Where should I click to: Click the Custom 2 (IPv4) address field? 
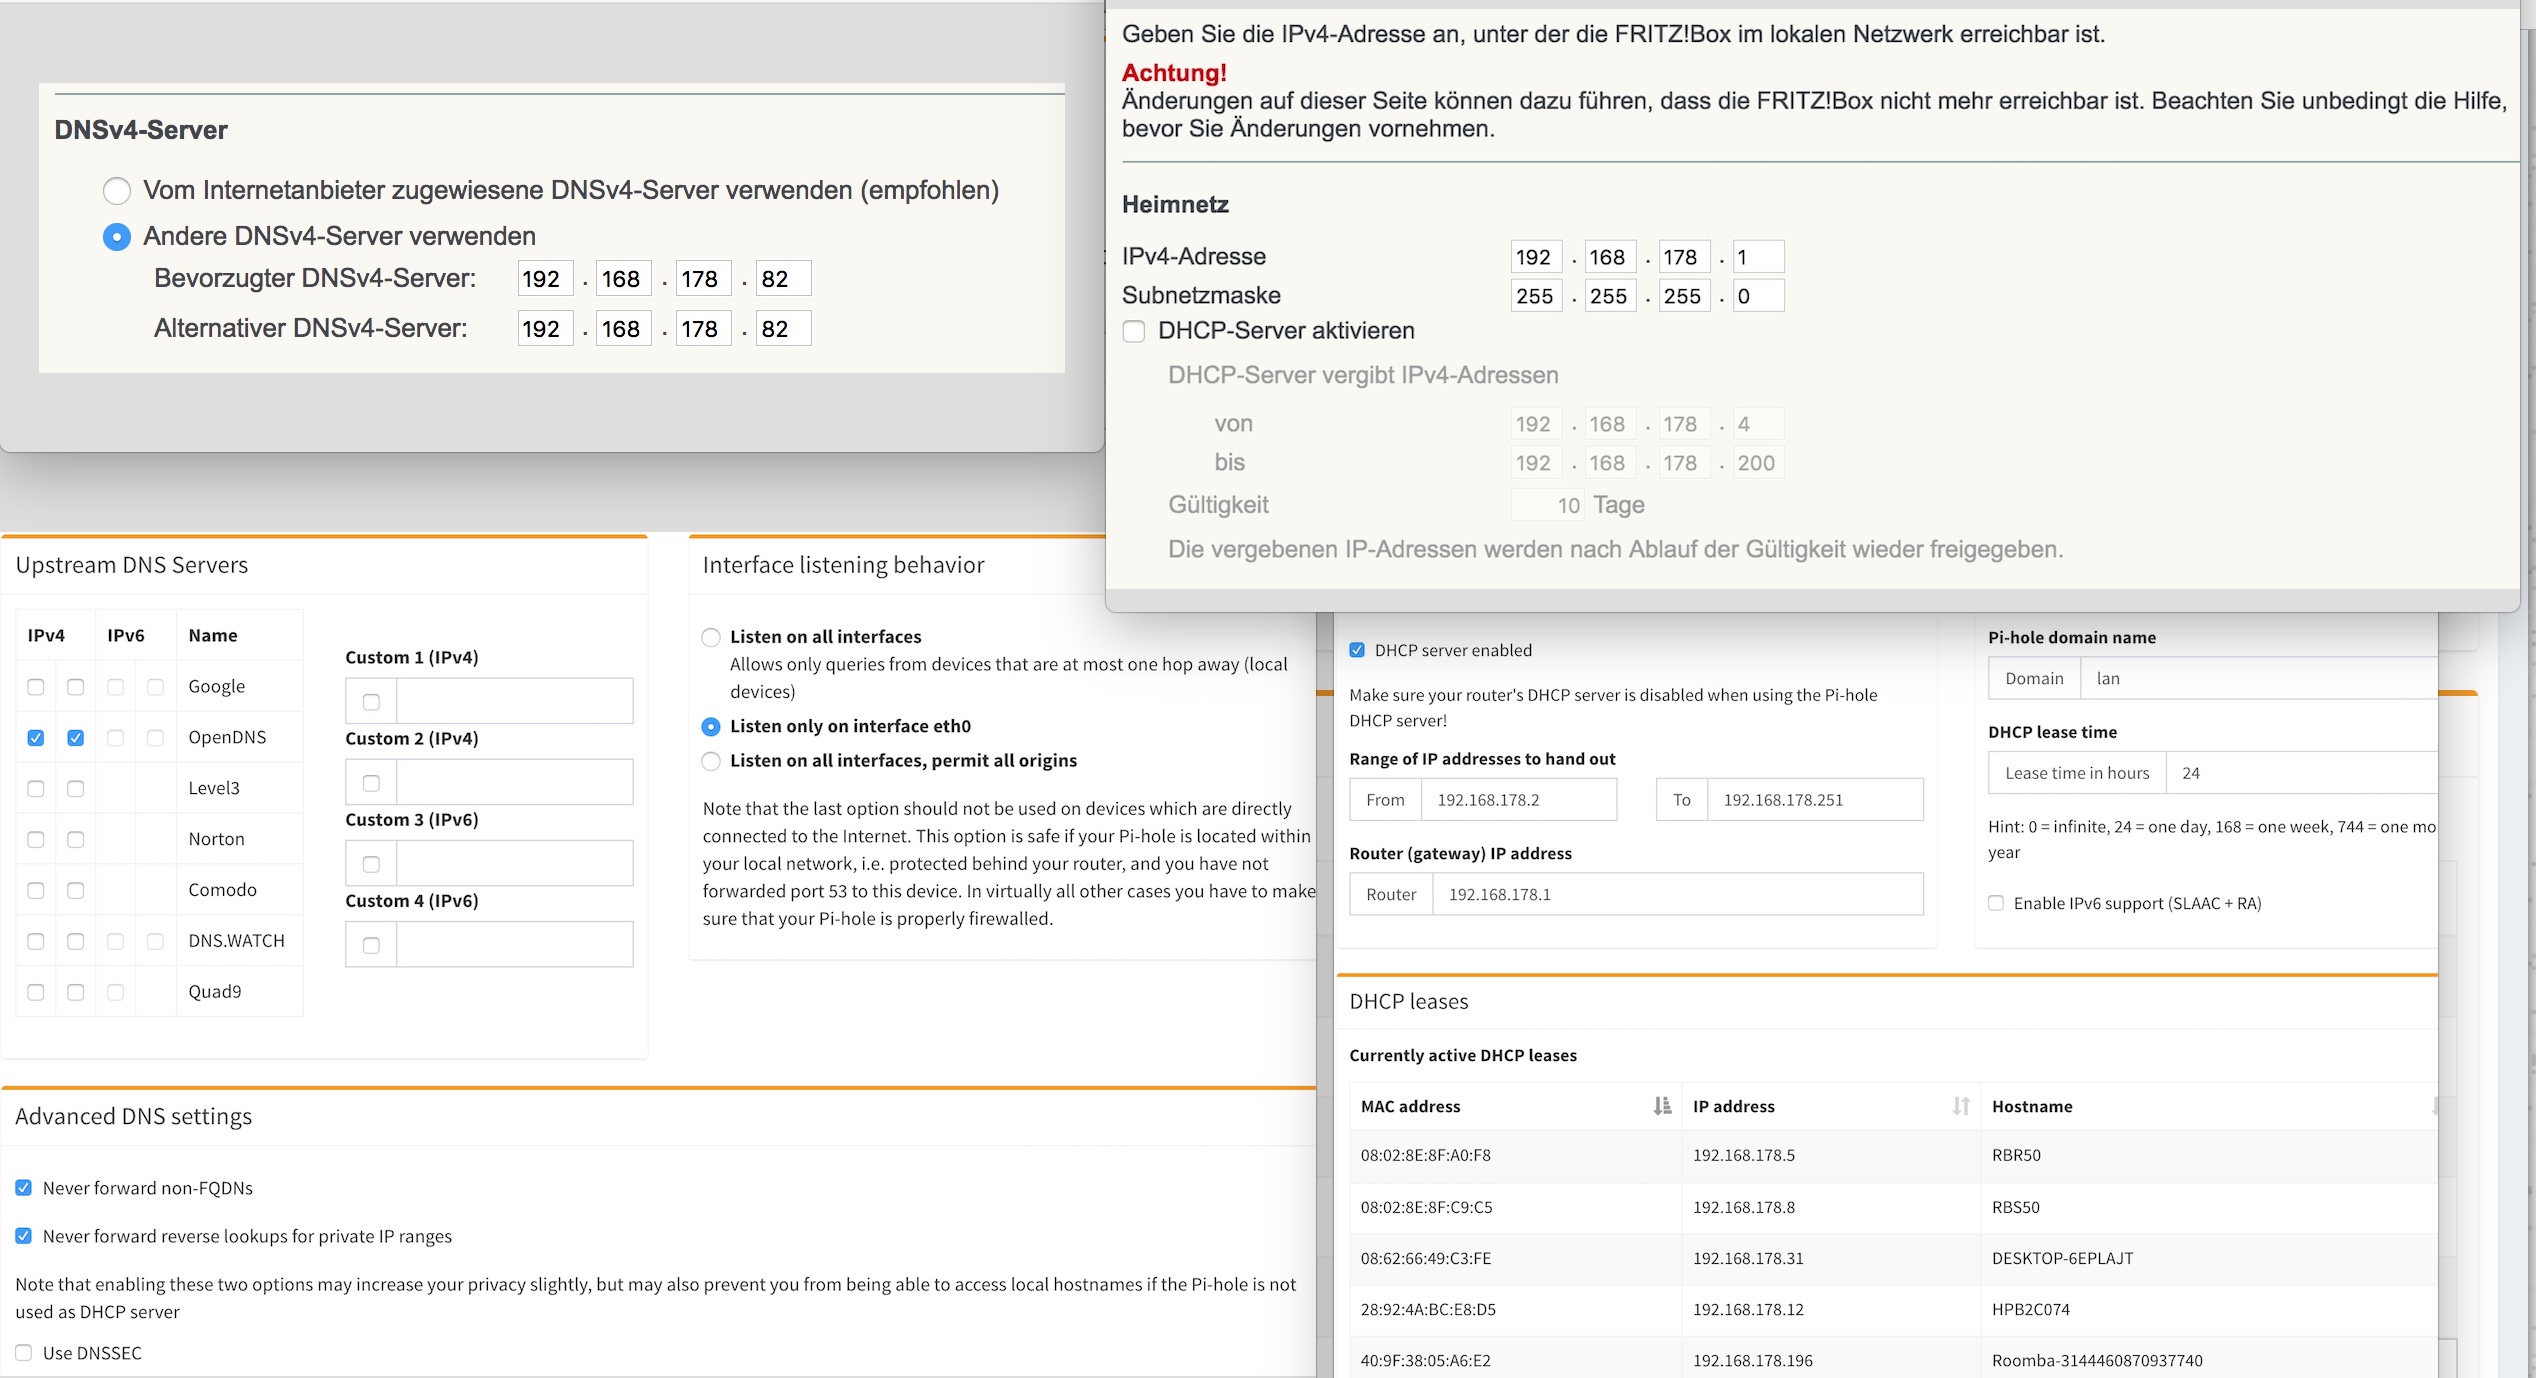(515, 782)
